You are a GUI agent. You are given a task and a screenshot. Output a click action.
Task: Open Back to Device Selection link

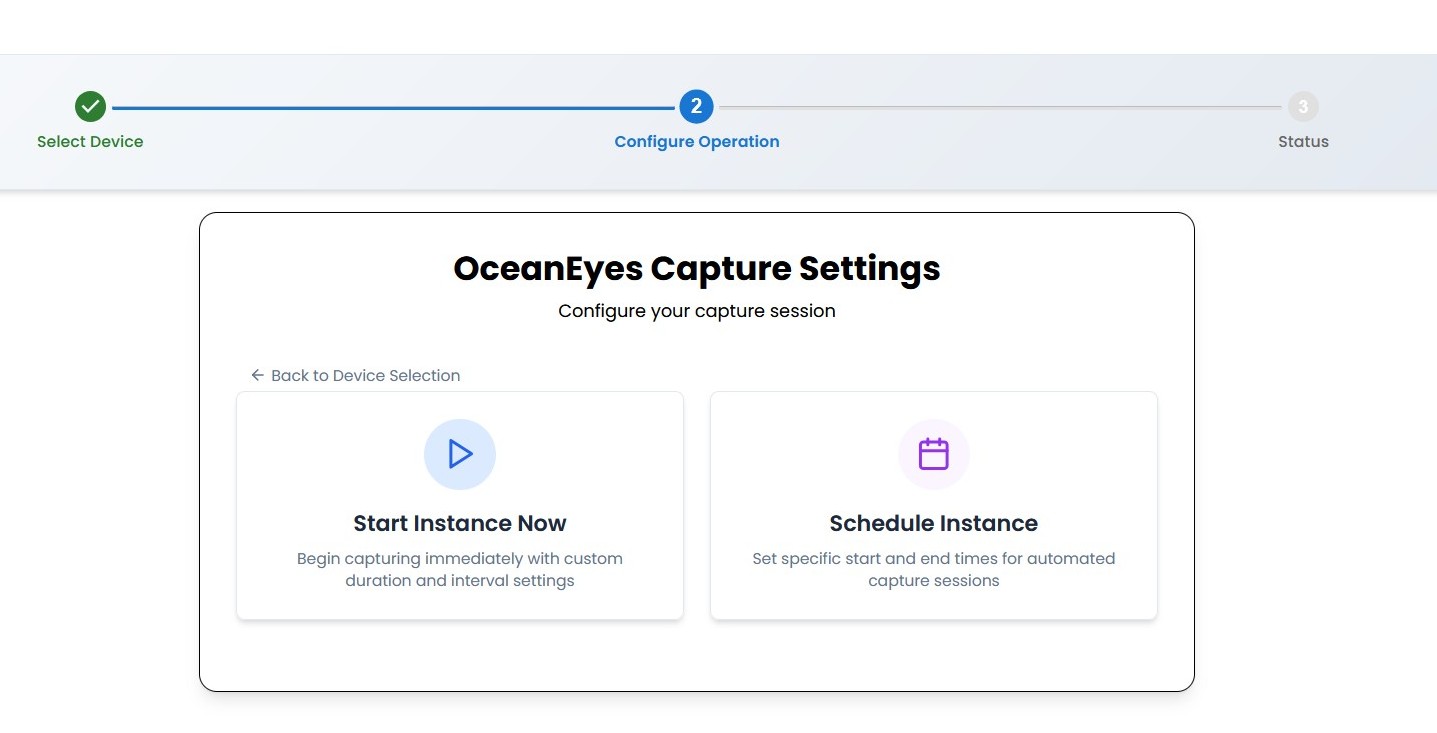355,375
